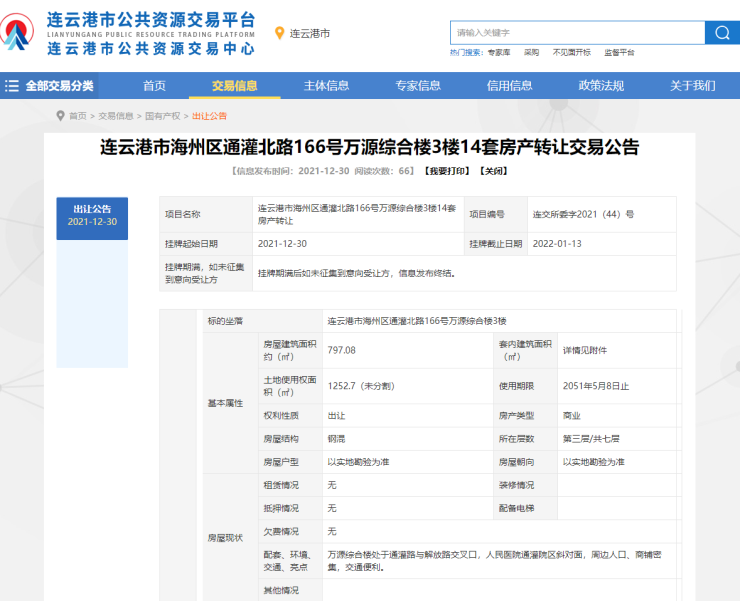The height and width of the screenshot is (601, 740).
Task: Click 标的坐落 address value cell
Action: point(499,321)
